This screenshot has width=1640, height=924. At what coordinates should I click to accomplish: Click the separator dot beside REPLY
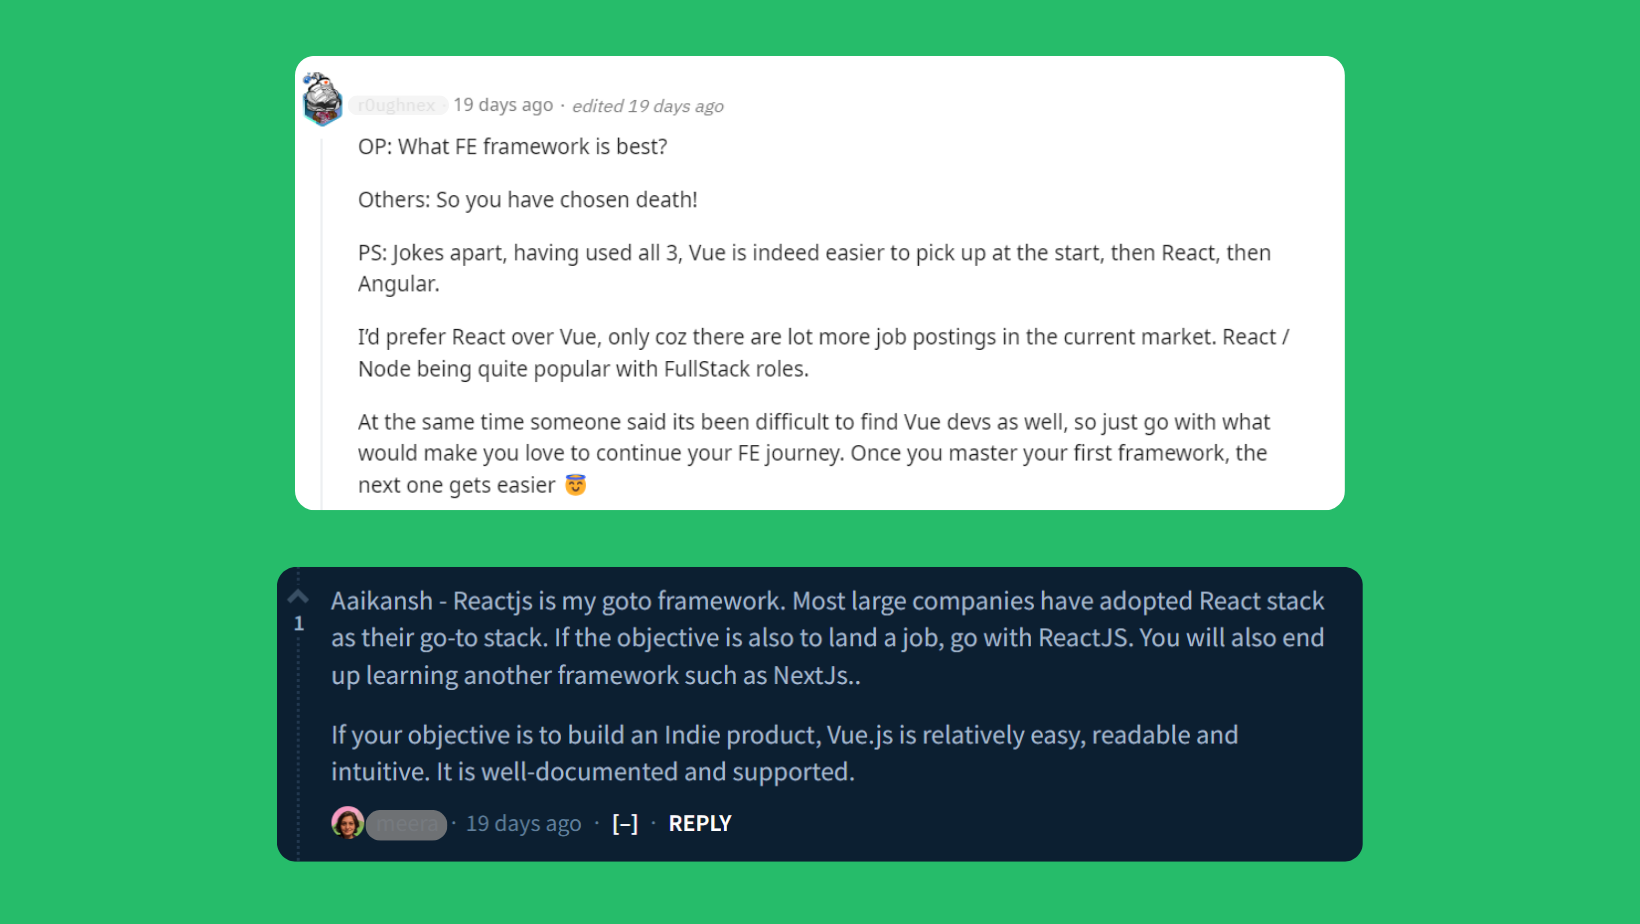[653, 823]
